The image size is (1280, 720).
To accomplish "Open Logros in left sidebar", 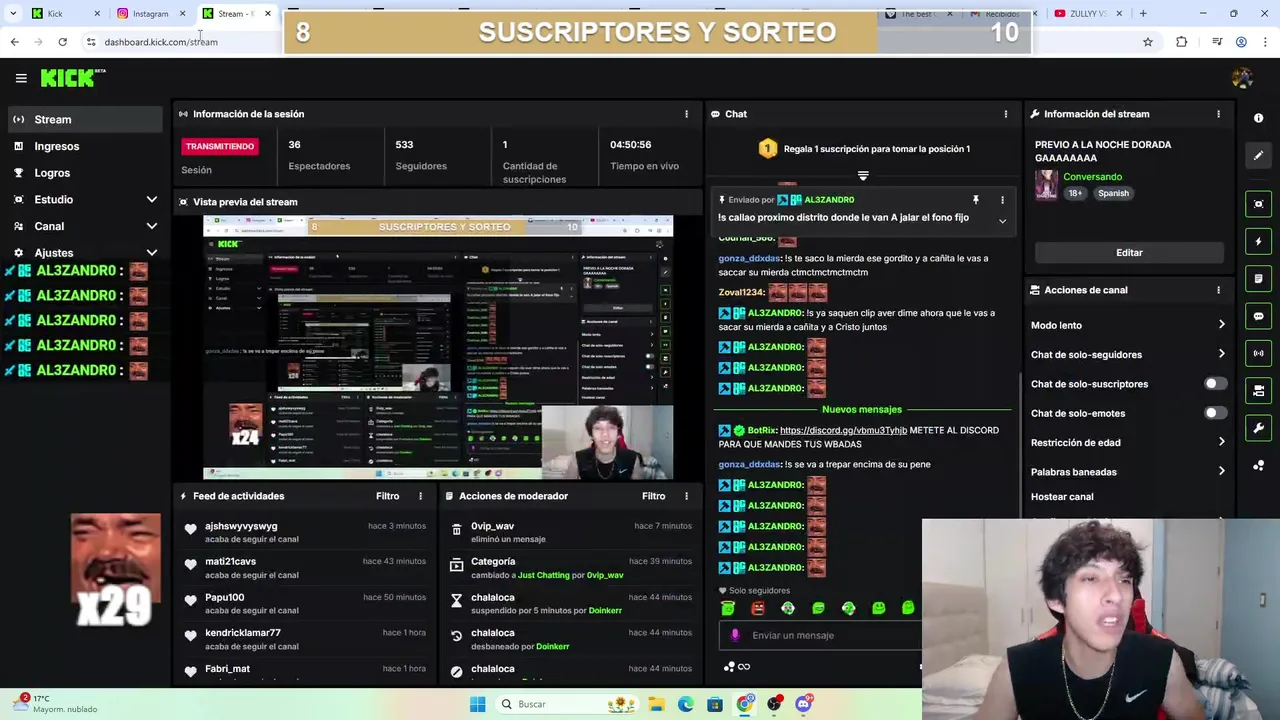I will [85, 173].
